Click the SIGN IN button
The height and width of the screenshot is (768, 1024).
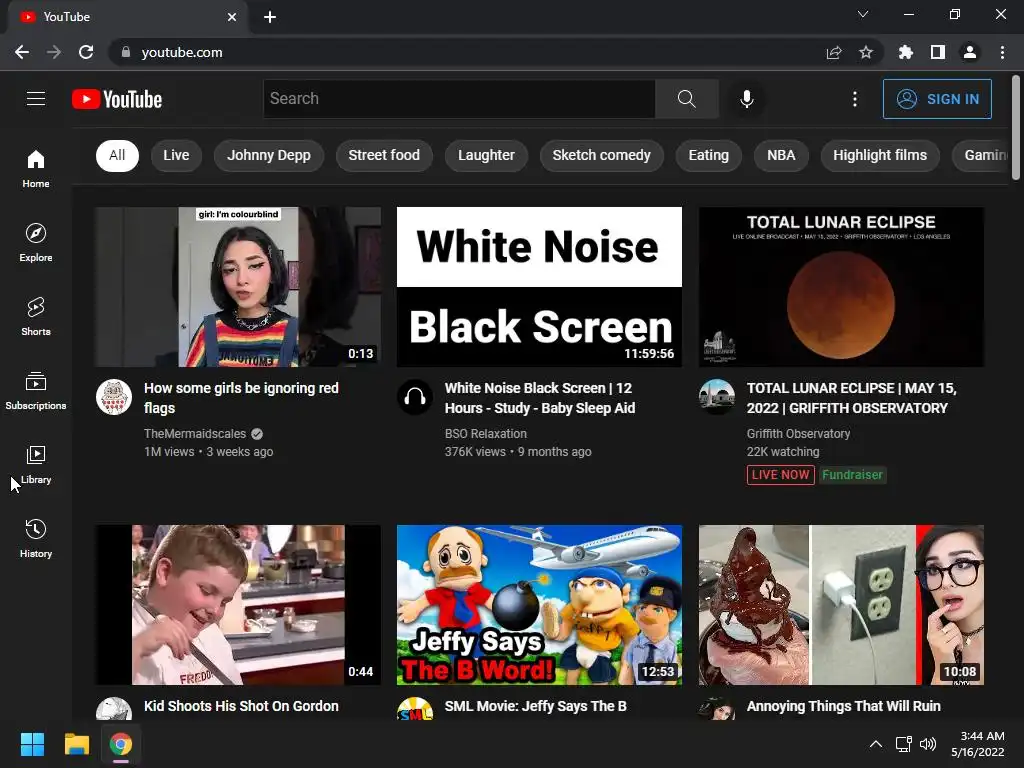937,99
